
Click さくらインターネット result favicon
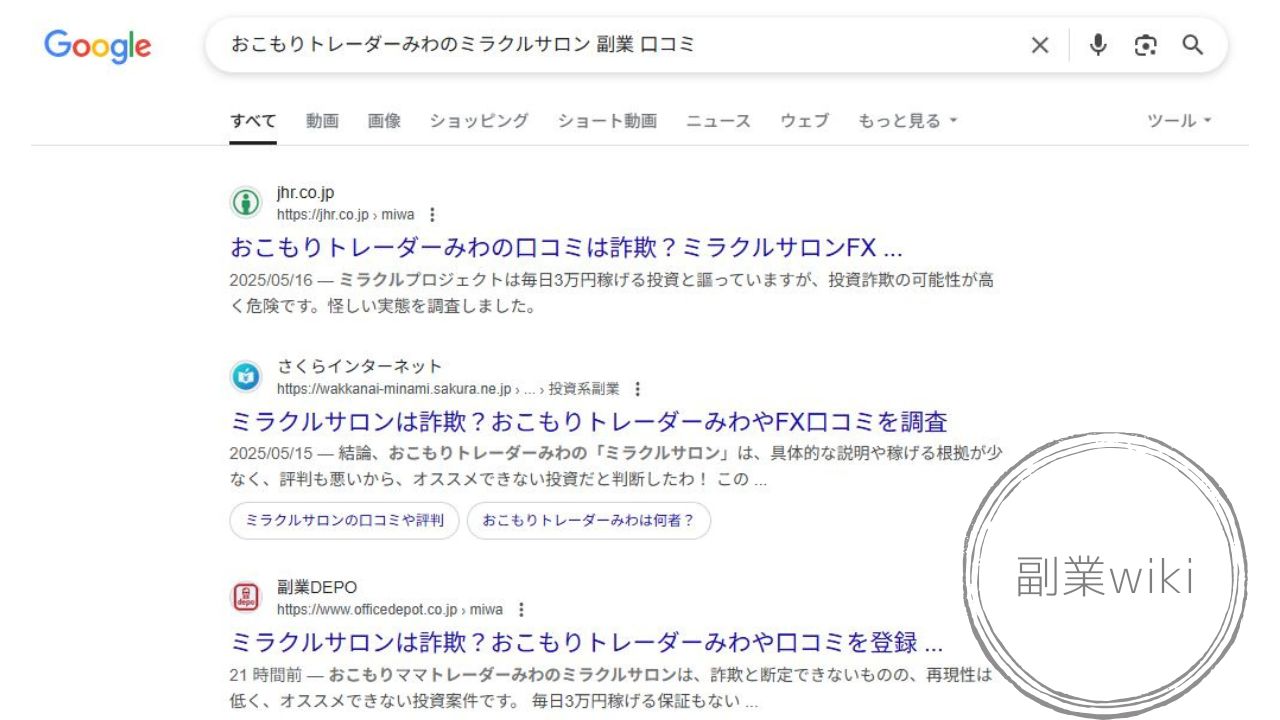(x=246, y=377)
